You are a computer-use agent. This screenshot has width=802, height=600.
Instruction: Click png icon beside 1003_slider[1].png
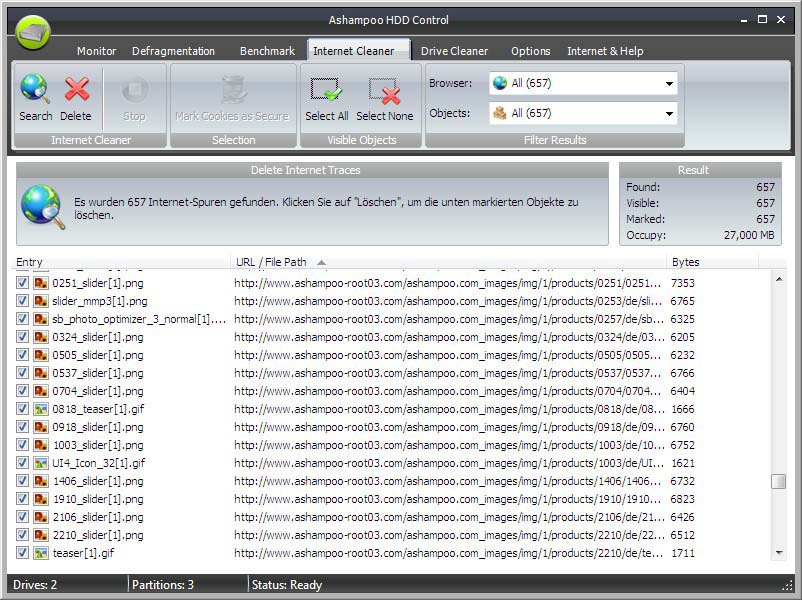41,445
